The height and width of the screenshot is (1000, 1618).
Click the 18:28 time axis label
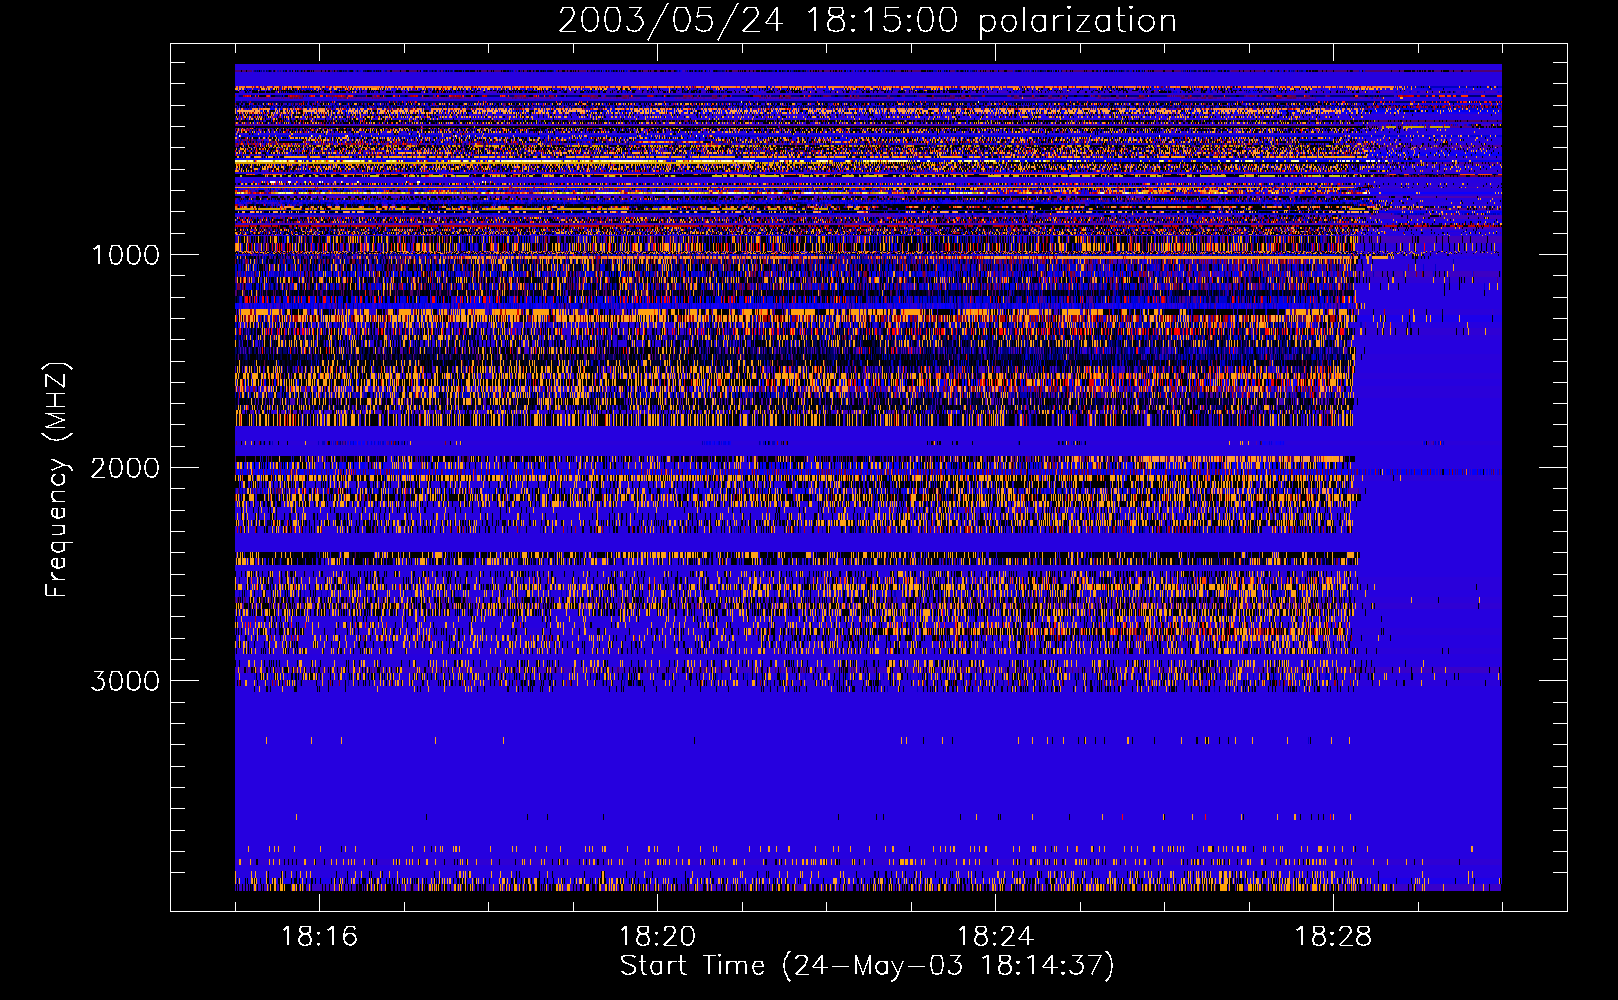[1333, 937]
